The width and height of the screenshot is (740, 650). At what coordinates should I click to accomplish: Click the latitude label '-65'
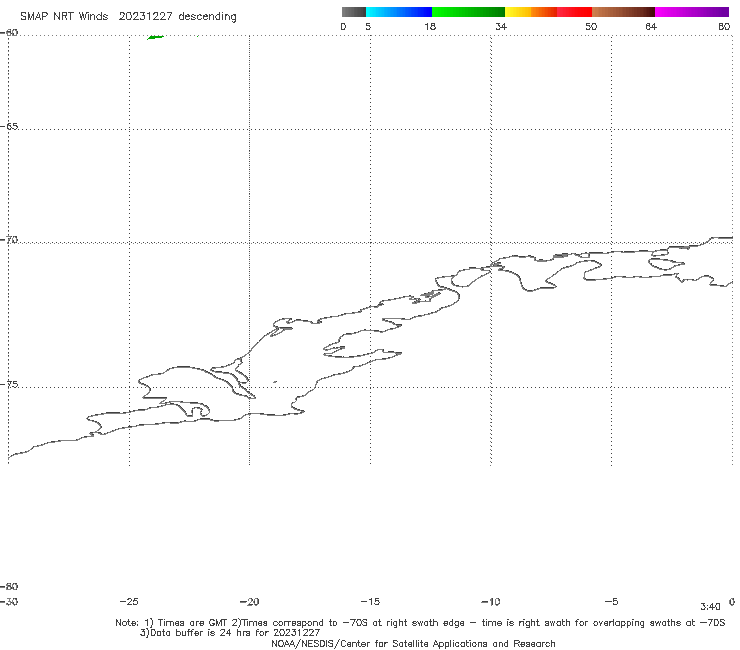tap(9, 127)
